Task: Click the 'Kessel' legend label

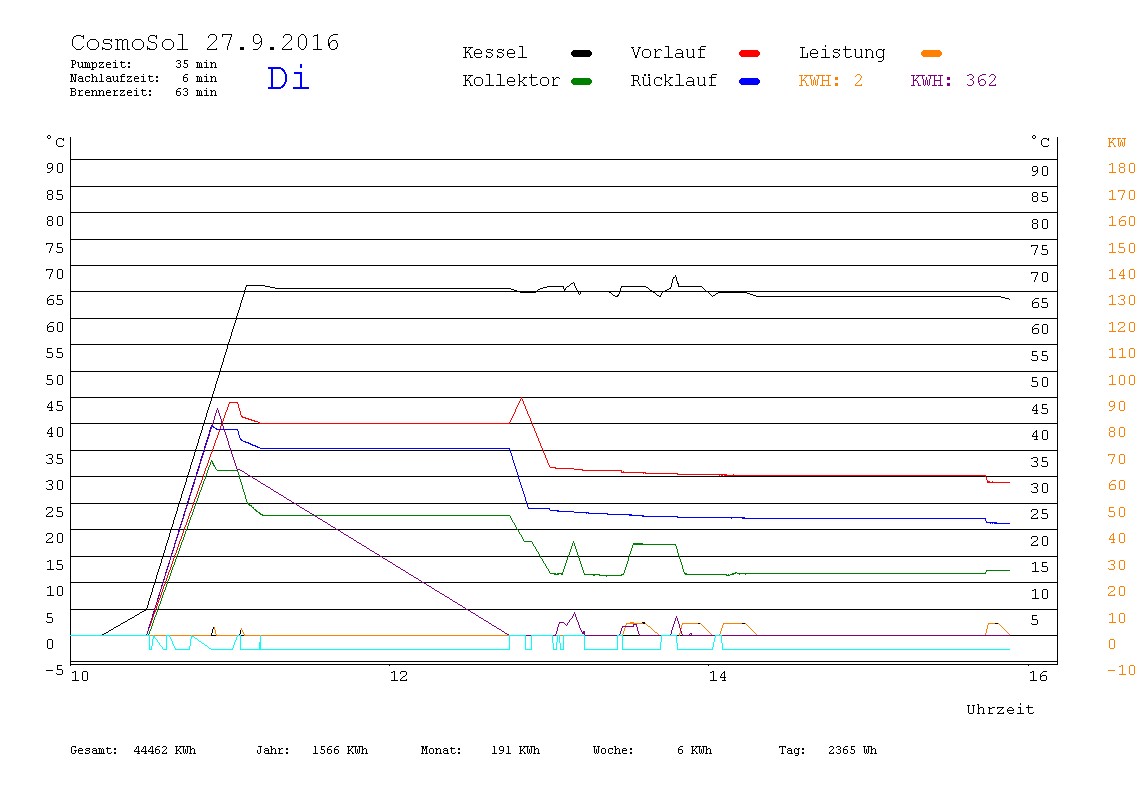Action: pos(494,53)
